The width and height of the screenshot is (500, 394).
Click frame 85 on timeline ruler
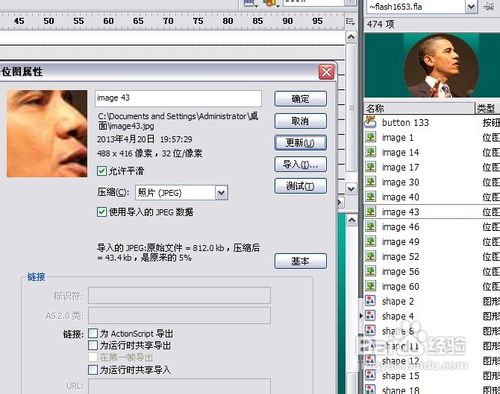258,21
